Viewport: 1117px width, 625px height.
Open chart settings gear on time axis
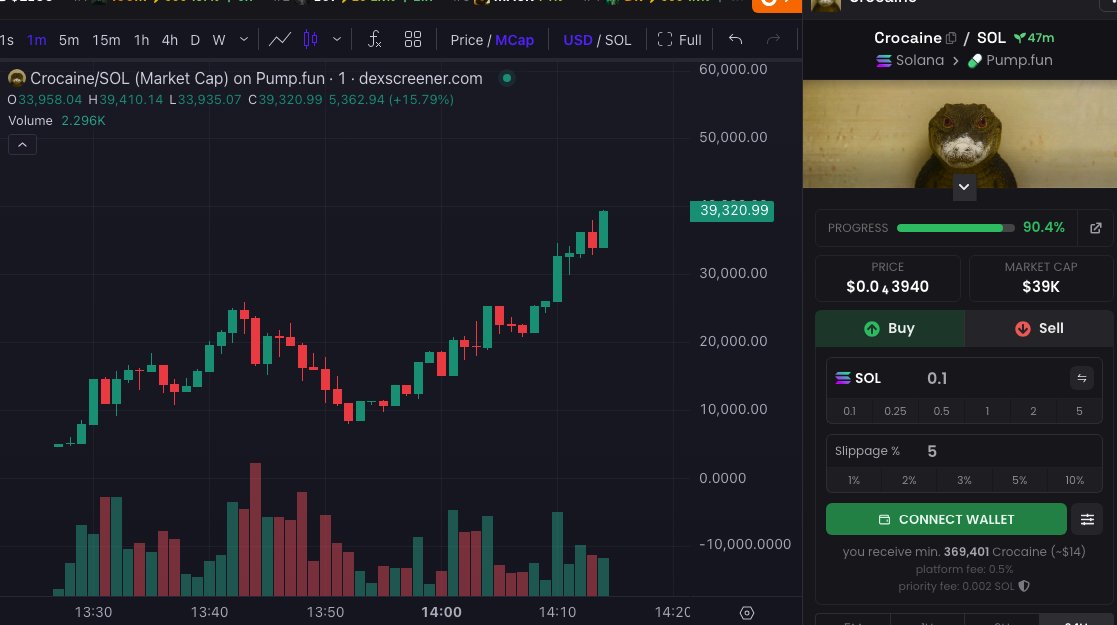pos(747,613)
